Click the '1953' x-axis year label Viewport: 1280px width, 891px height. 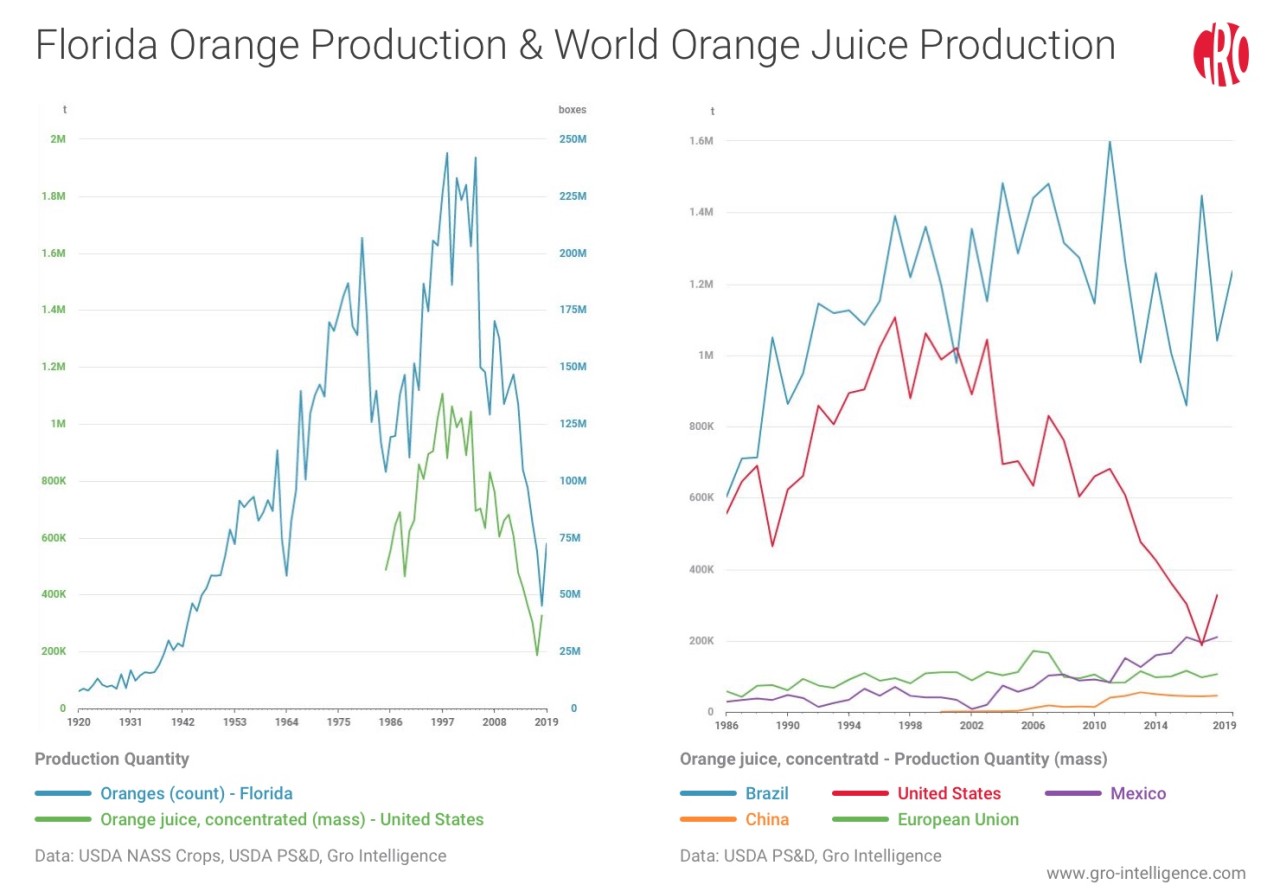(235, 721)
